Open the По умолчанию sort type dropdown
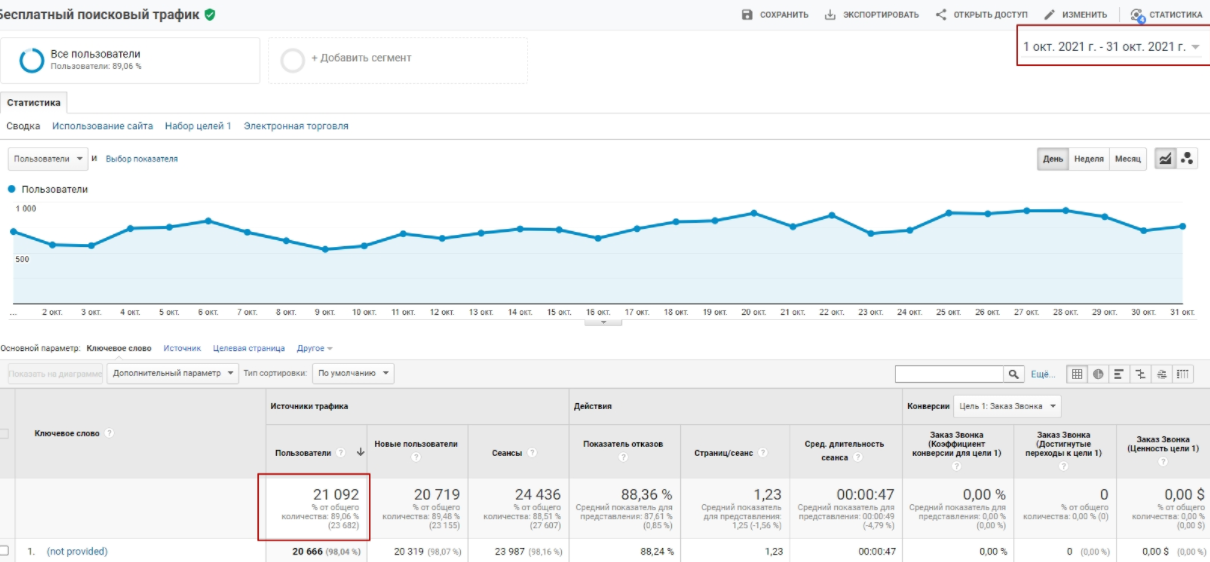The image size is (1210, 562). tap(353, 373)
